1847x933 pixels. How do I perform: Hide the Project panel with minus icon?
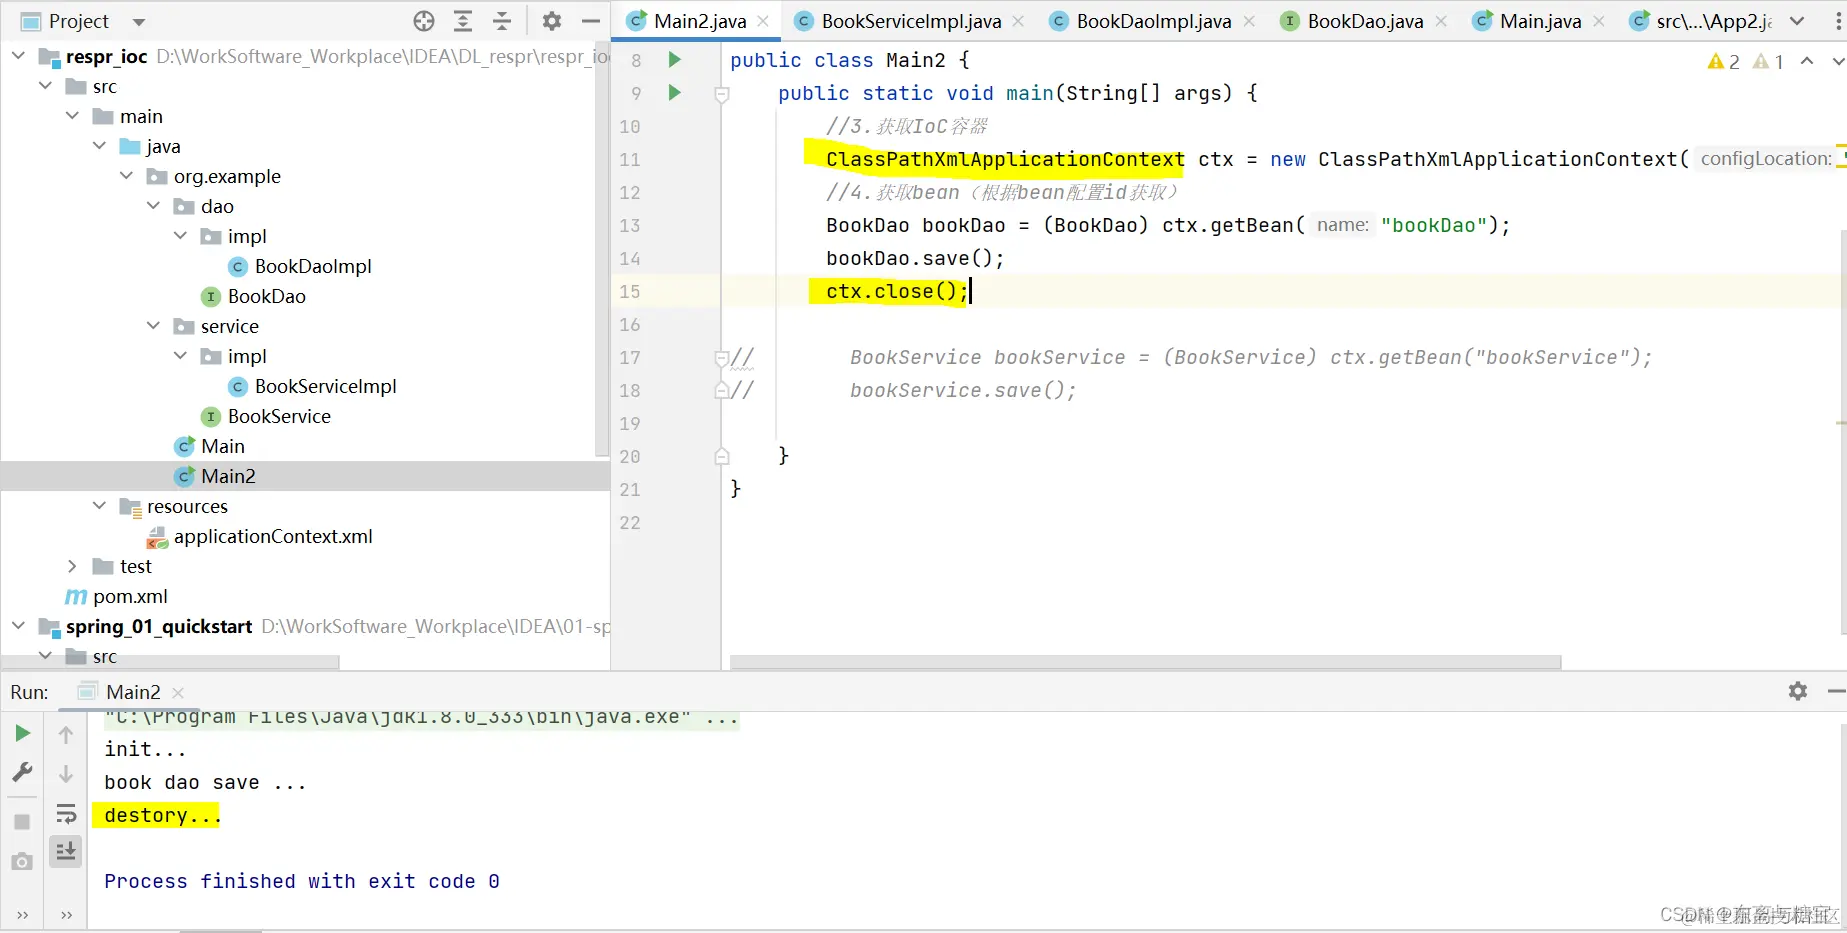(591, 21)
